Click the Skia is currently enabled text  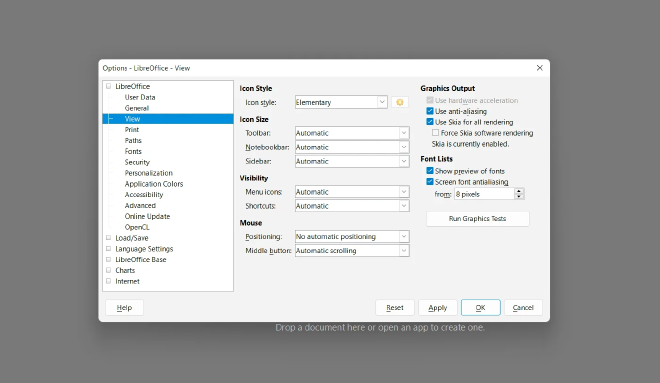tap(470, 144)
